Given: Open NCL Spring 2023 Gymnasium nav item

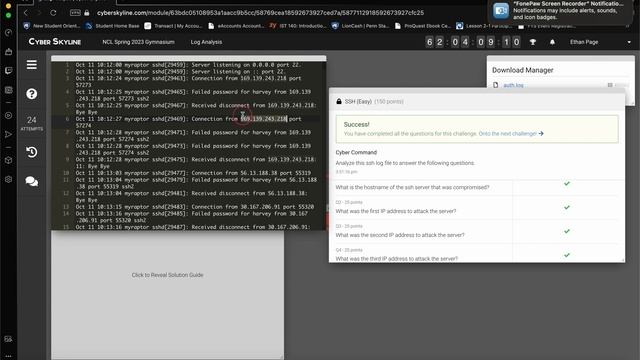Looking at the screenshot, I should [x=138, y=42].
